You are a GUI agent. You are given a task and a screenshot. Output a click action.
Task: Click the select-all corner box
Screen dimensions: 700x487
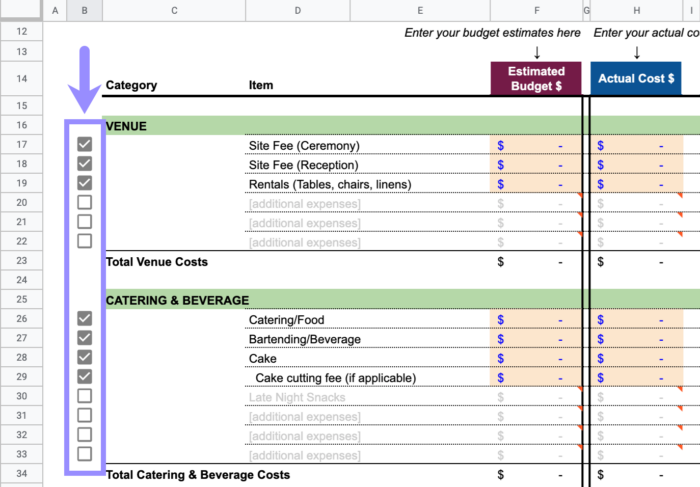pyautogui.click(x=21, y=10)
